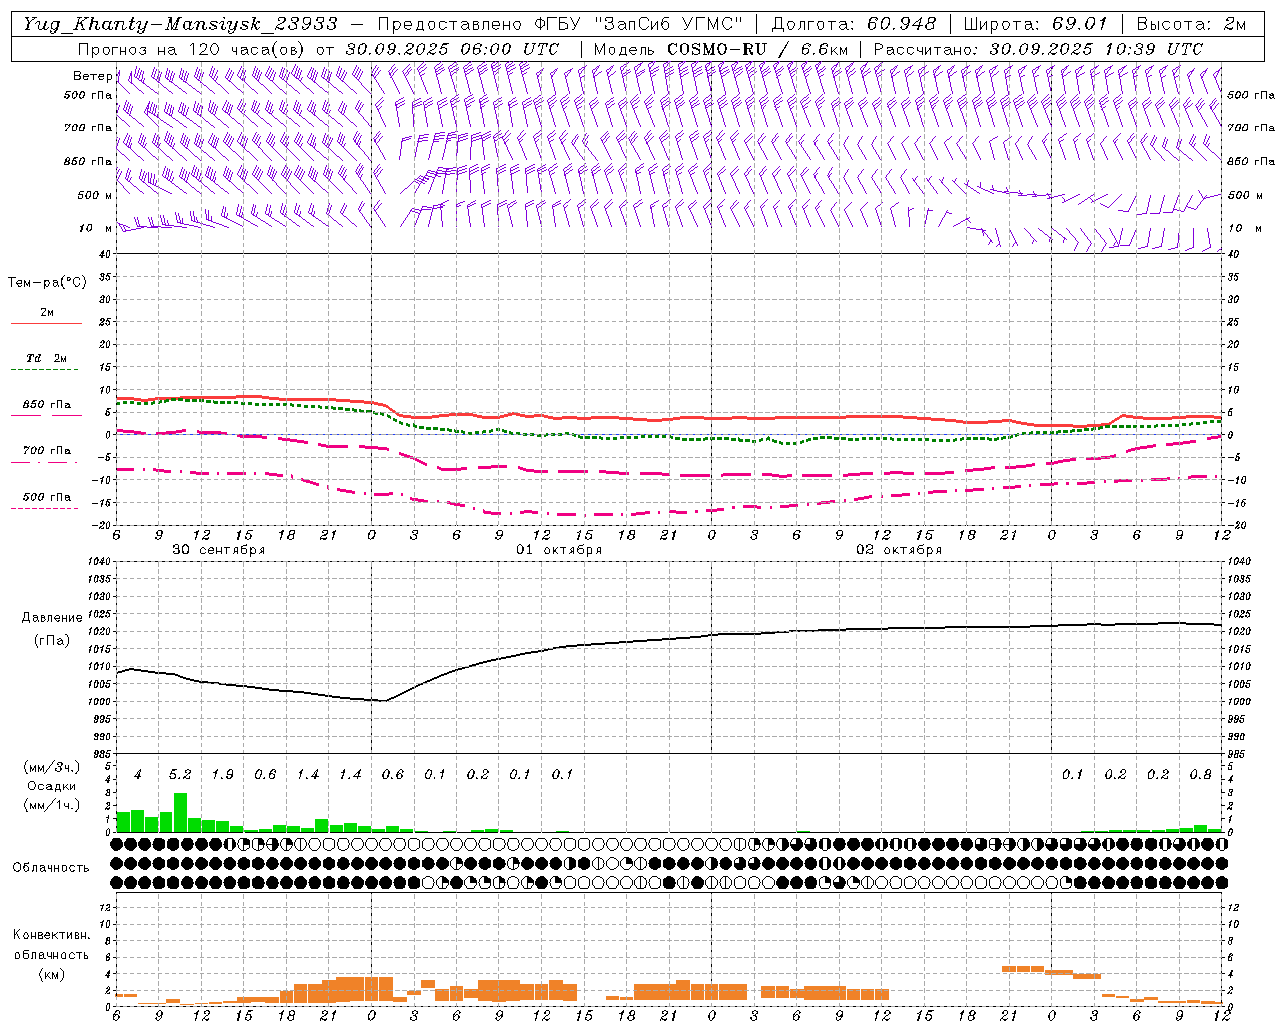Select the provider text ФГБУ "ЗапСиб УГМС"
This screenshot has height=1024, width=1280.
click(641, 24)
